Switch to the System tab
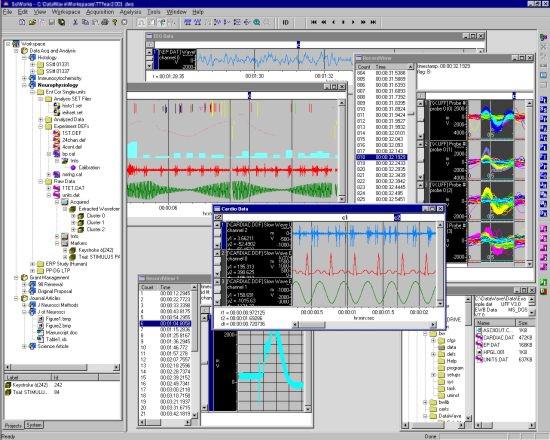 34,425
